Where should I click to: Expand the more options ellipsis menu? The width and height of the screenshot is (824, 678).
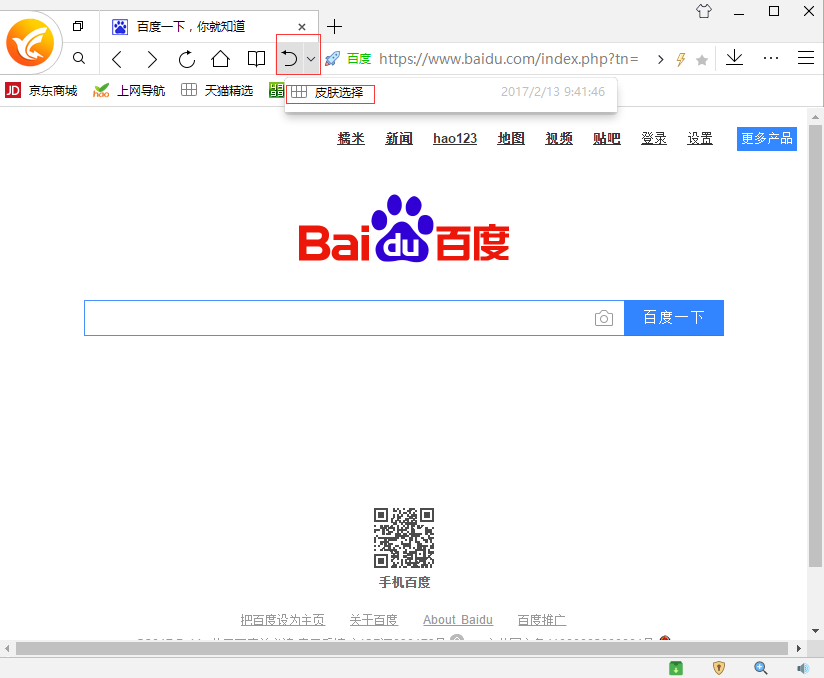770,58
